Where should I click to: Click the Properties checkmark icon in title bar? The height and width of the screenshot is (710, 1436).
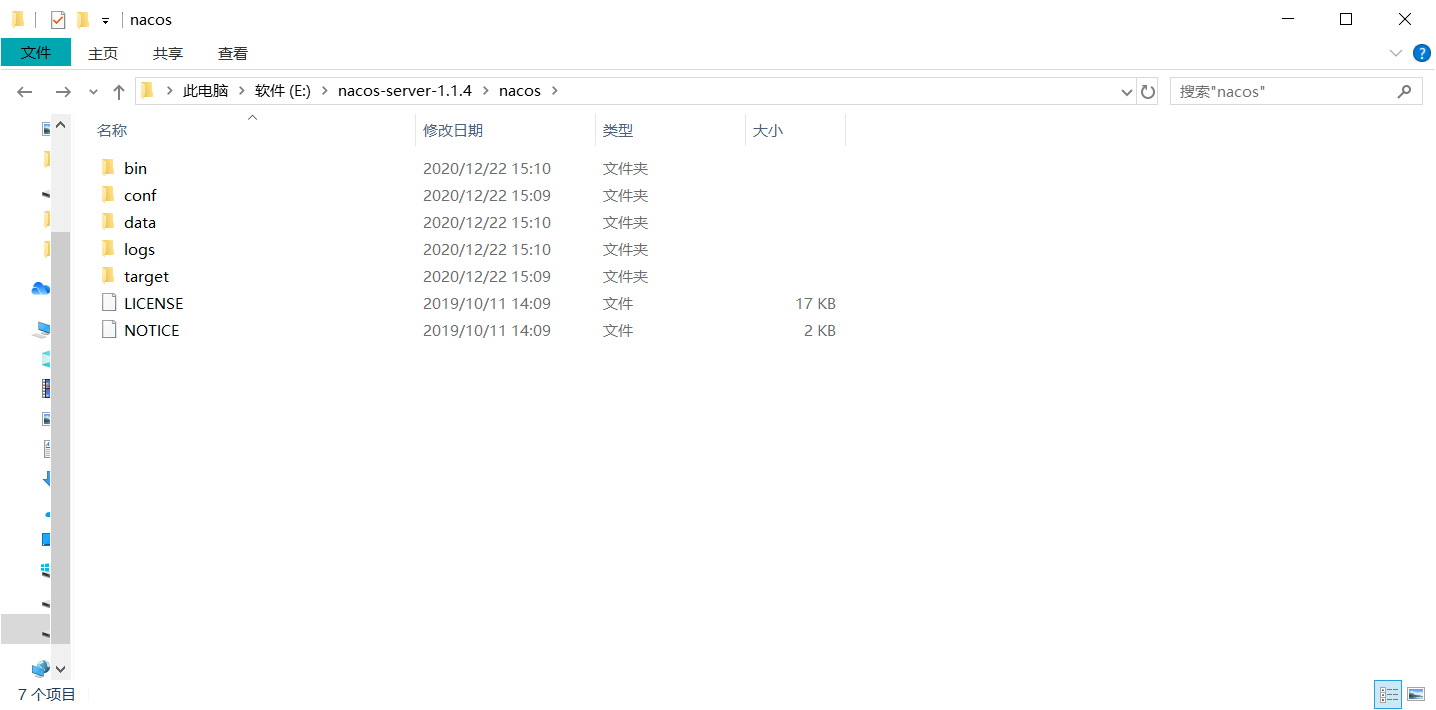tap(58, 20)
